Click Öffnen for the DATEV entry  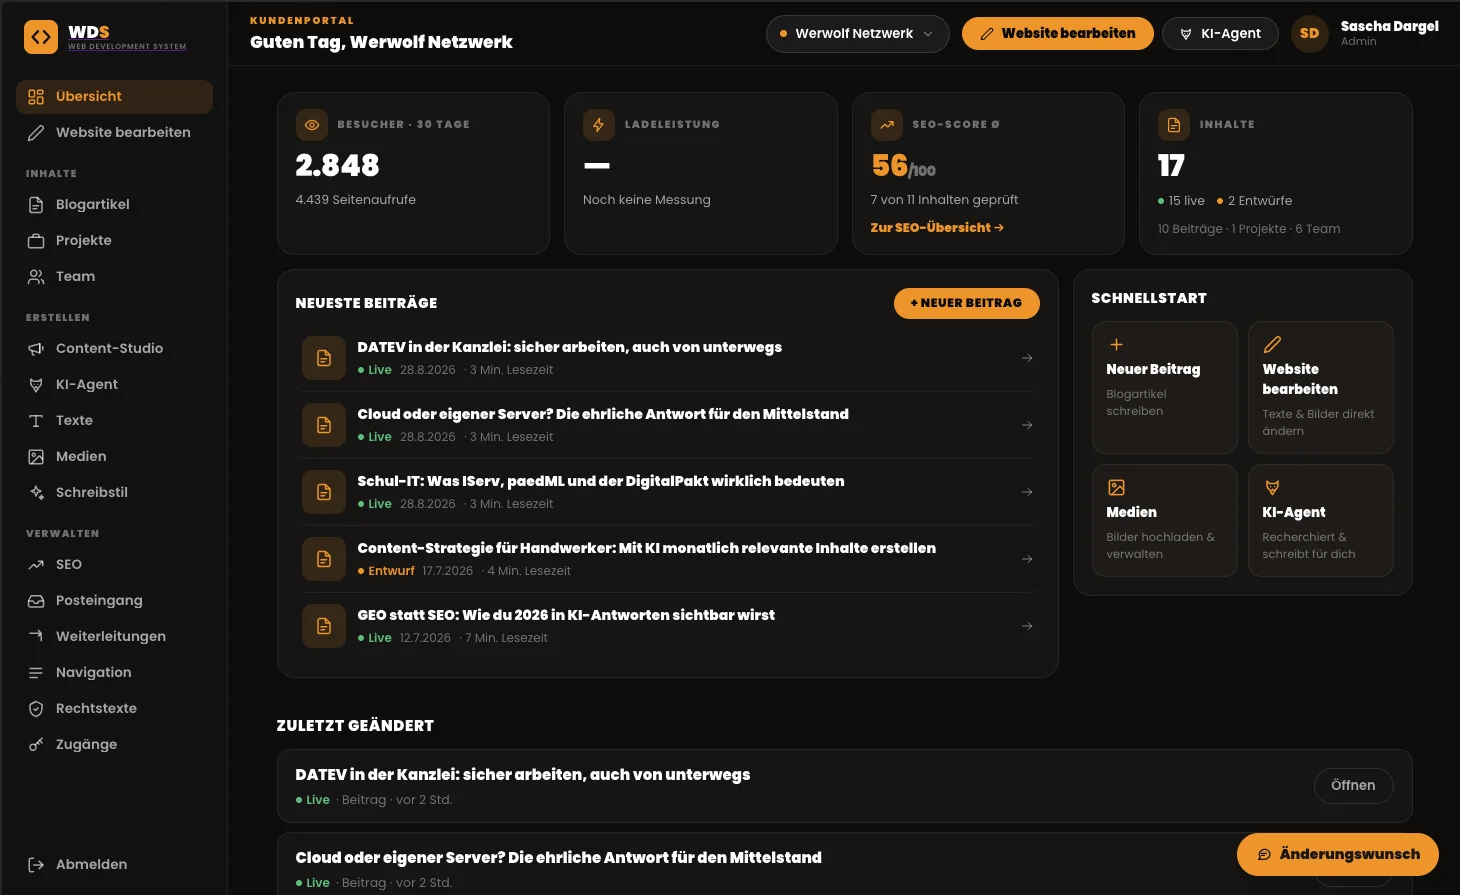1353,786
